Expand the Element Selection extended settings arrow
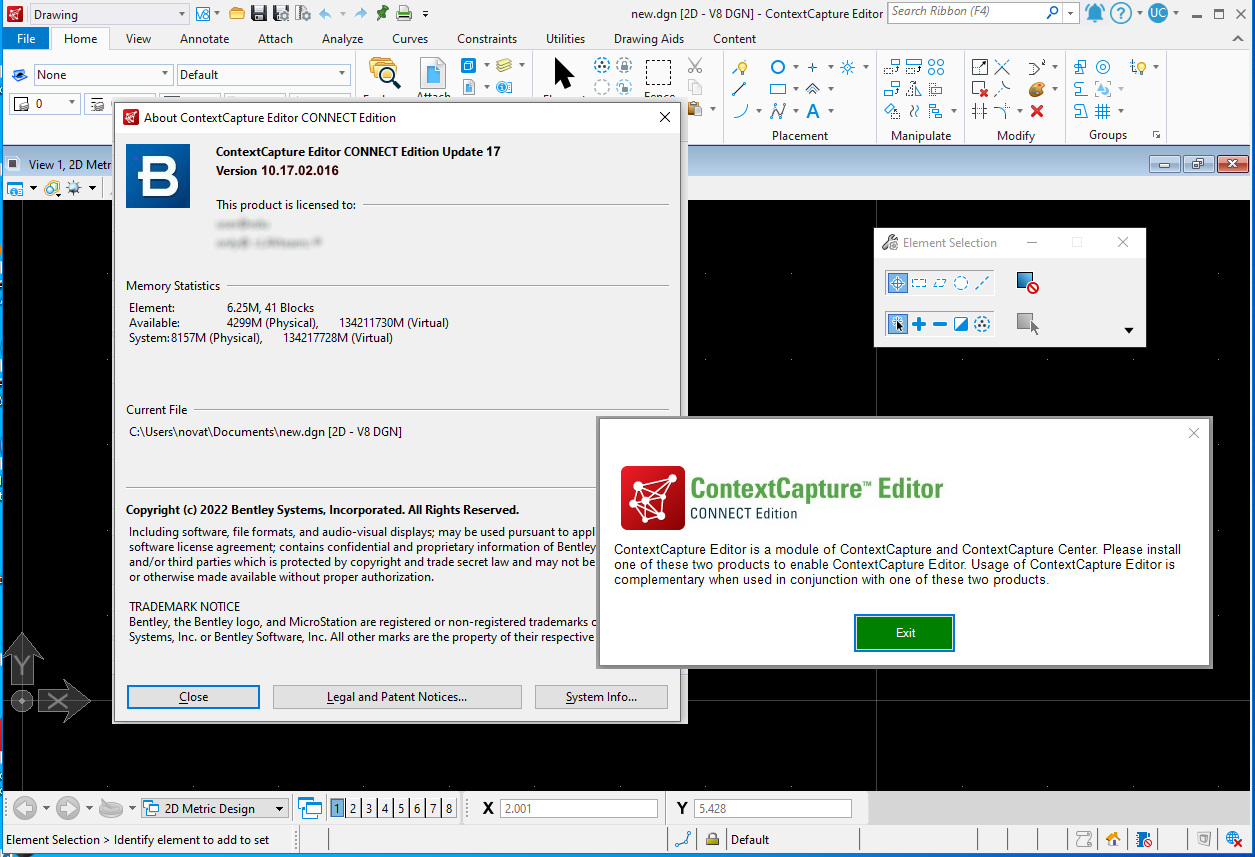Viewport: 1255px width, 857px height. (1129, 331)
